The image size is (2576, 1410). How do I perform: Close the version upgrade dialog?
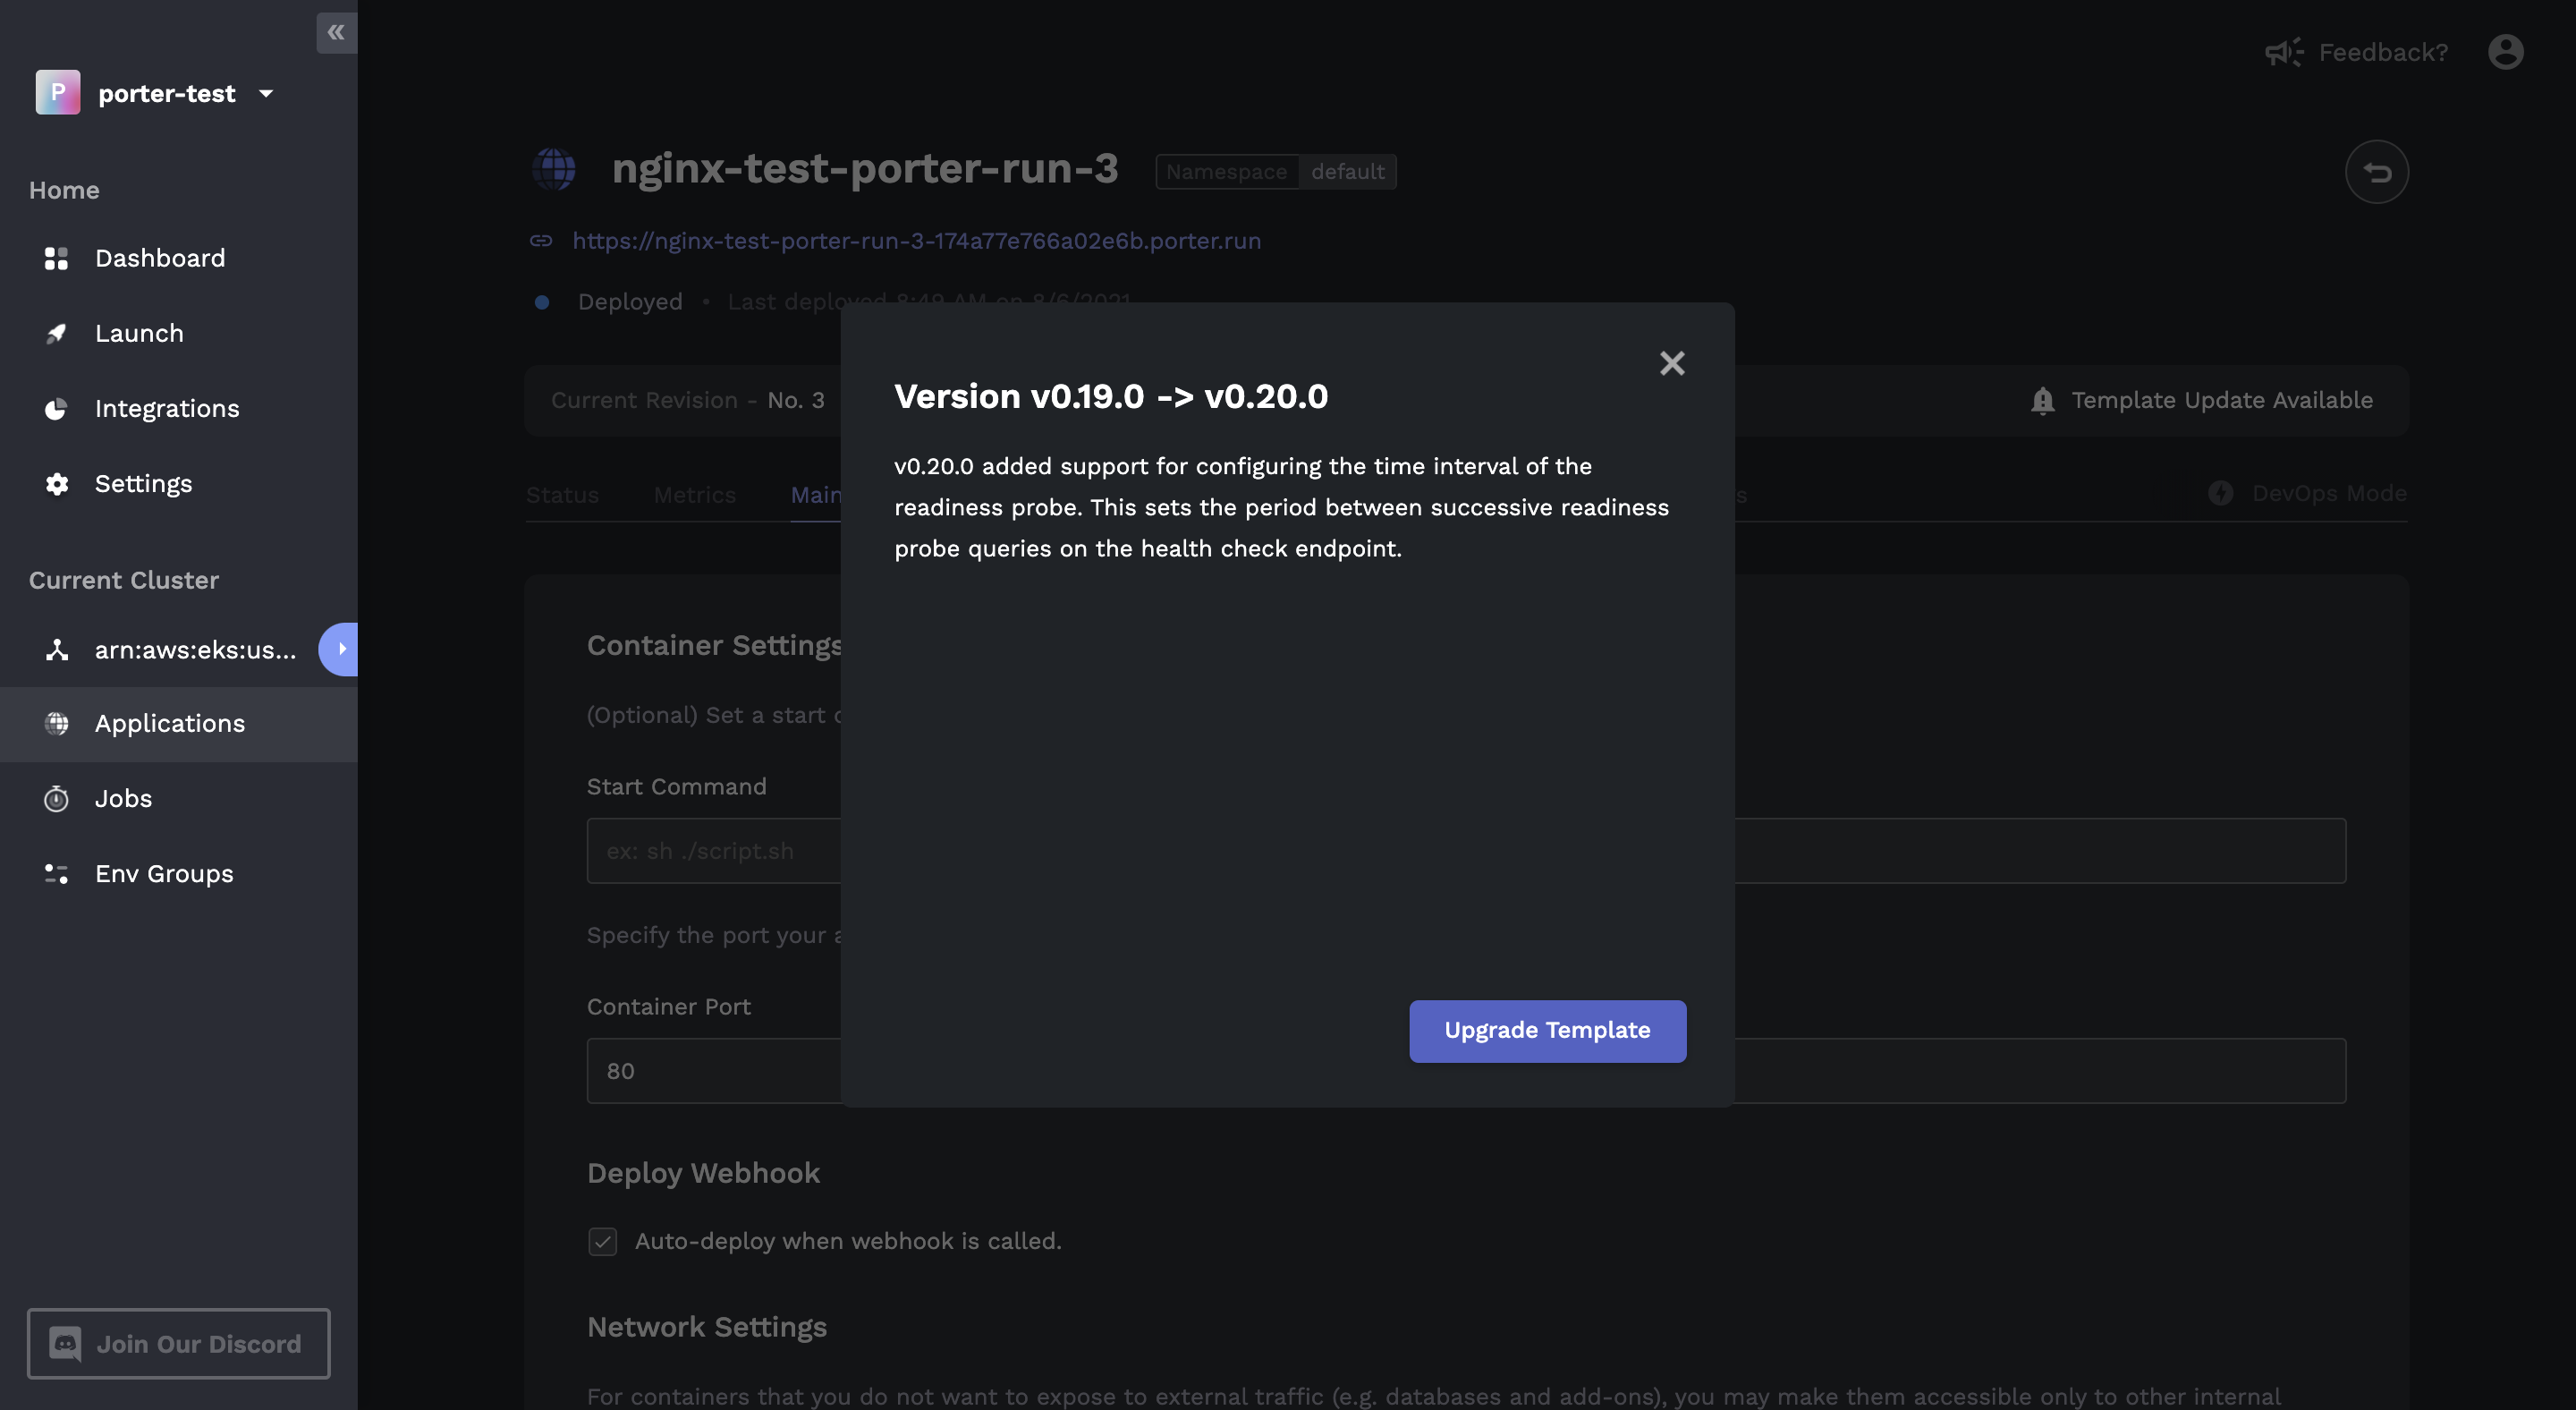pos(1672,363)
